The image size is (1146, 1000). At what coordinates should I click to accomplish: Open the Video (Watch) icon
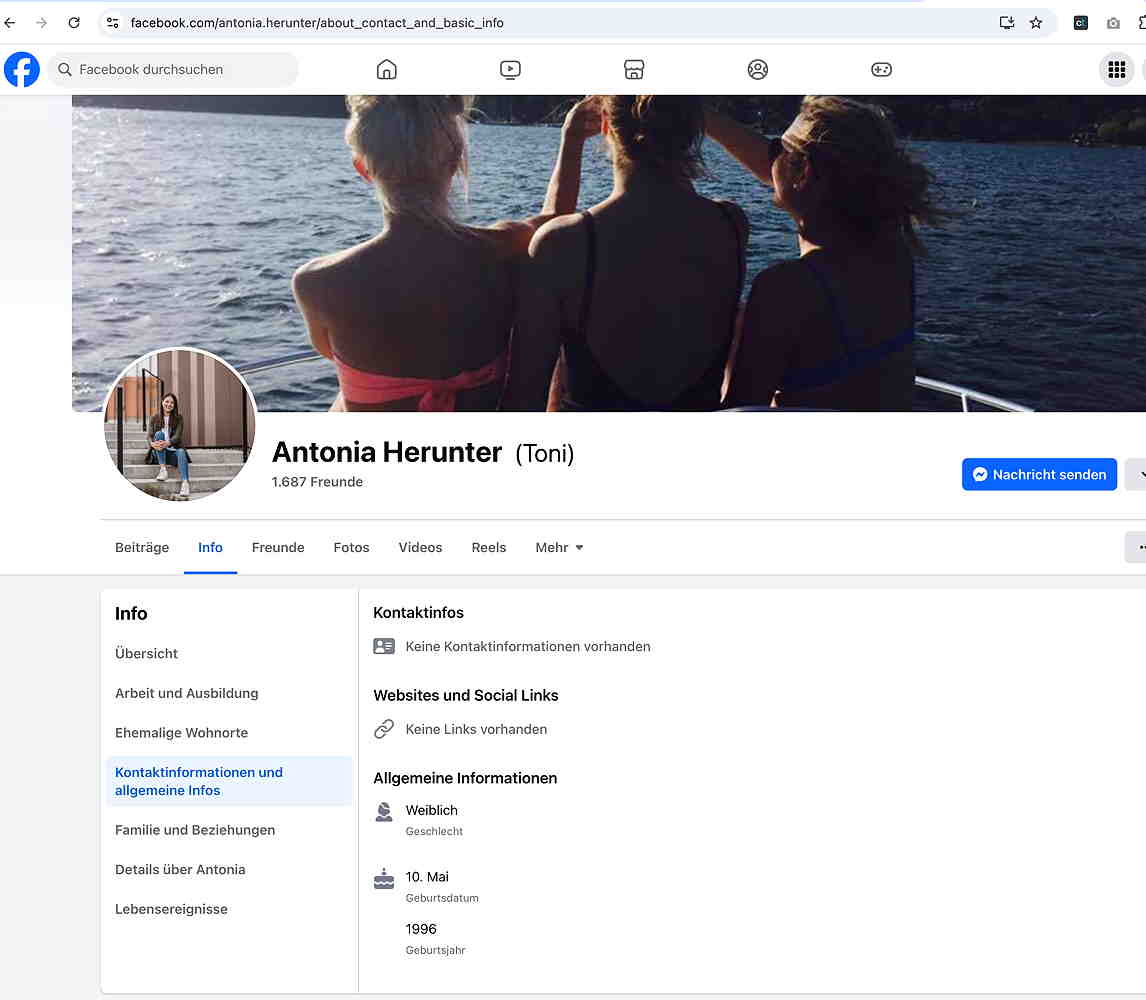point(510,69)
